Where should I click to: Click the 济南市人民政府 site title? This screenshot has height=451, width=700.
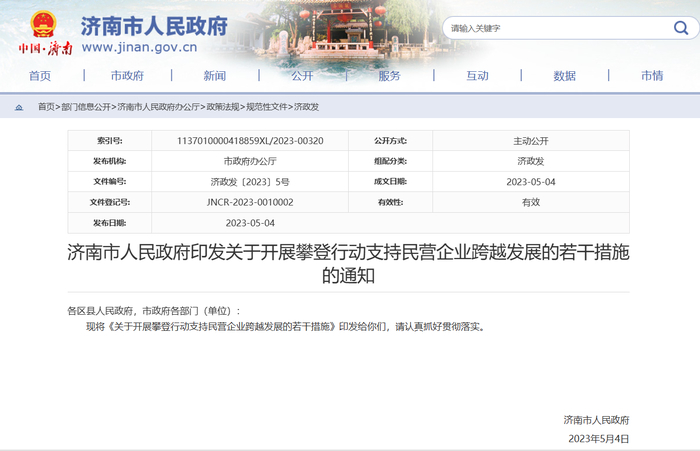pos(154,26)
